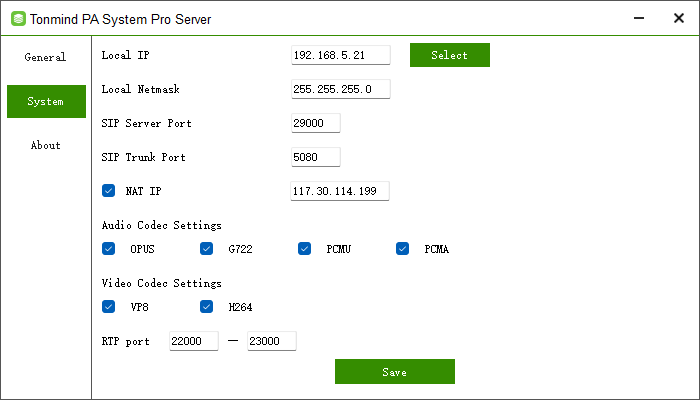Toggle the PCMU codec checkbox
Viewport: 700px width, 400px height.
[x=304, y=249]
